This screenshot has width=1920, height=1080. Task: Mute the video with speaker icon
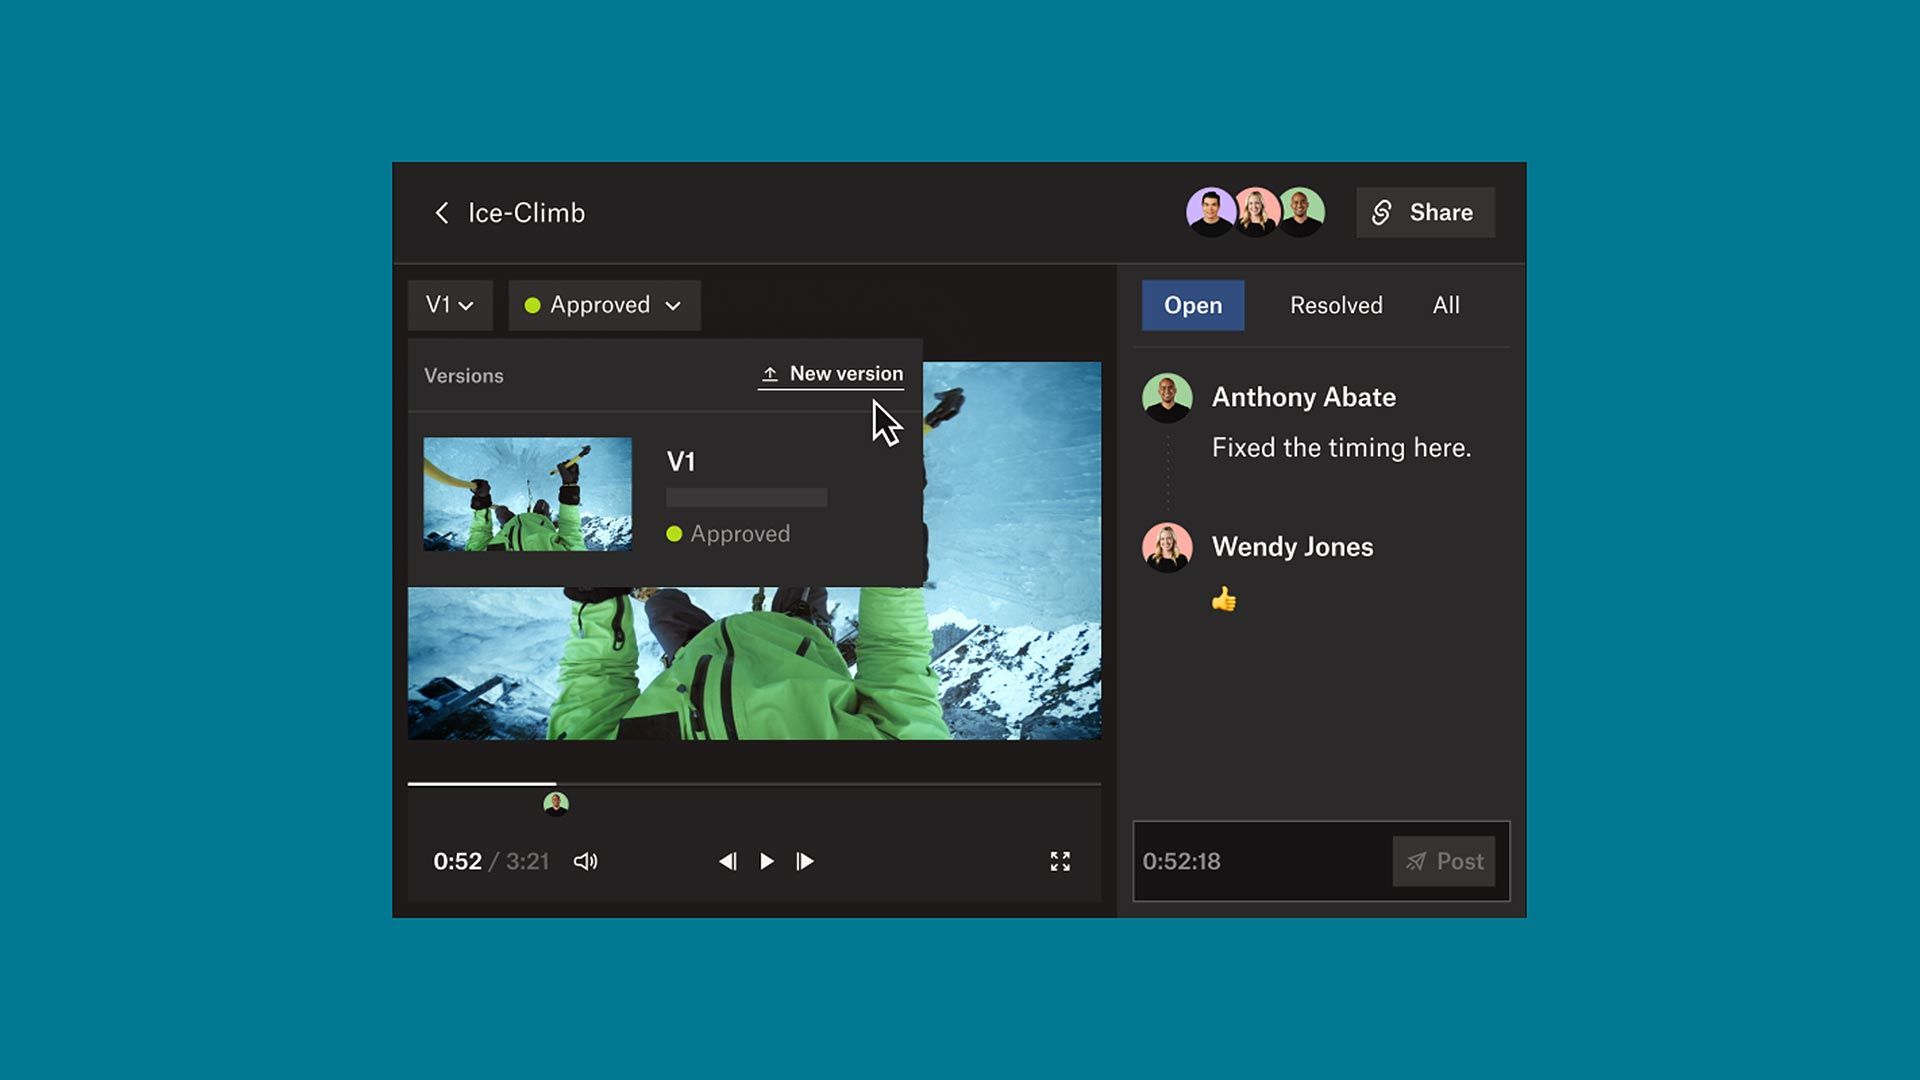(585, 861)
